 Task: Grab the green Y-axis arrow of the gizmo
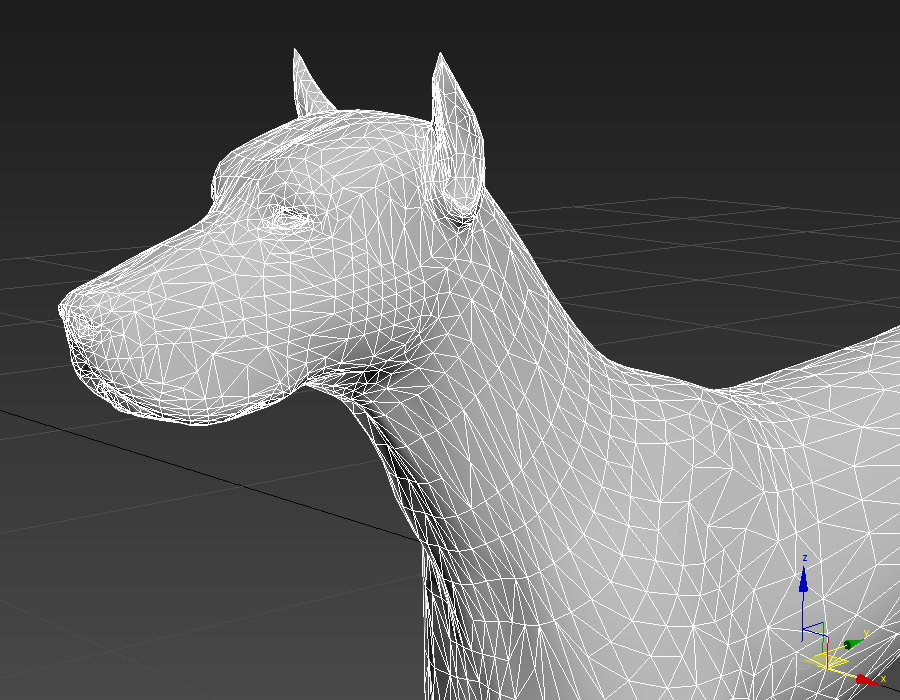tap(854, 644)
